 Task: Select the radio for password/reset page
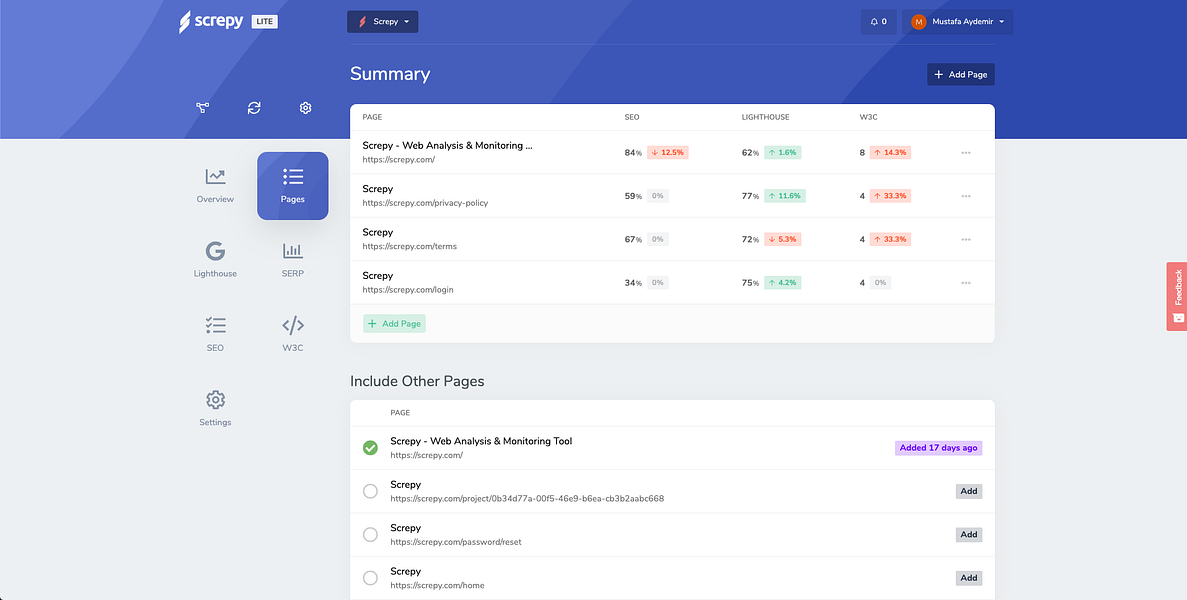point(370,535)
